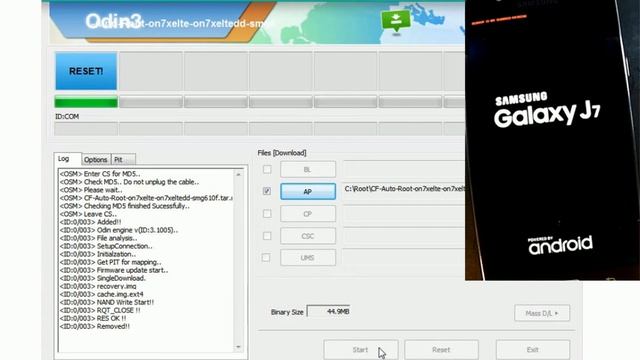Viewport: 640px width, 360px height.
Task: Click the AP file button
Action: 308,191
